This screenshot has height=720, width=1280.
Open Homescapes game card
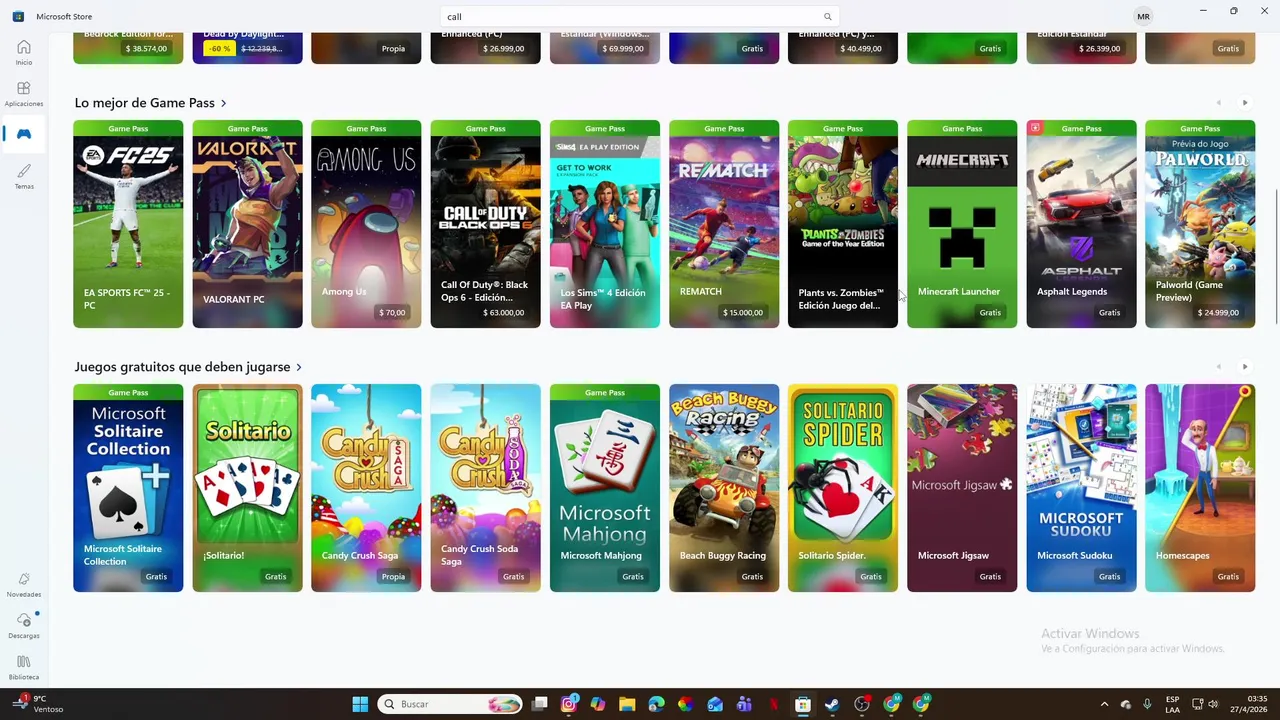pos(1200,488)
